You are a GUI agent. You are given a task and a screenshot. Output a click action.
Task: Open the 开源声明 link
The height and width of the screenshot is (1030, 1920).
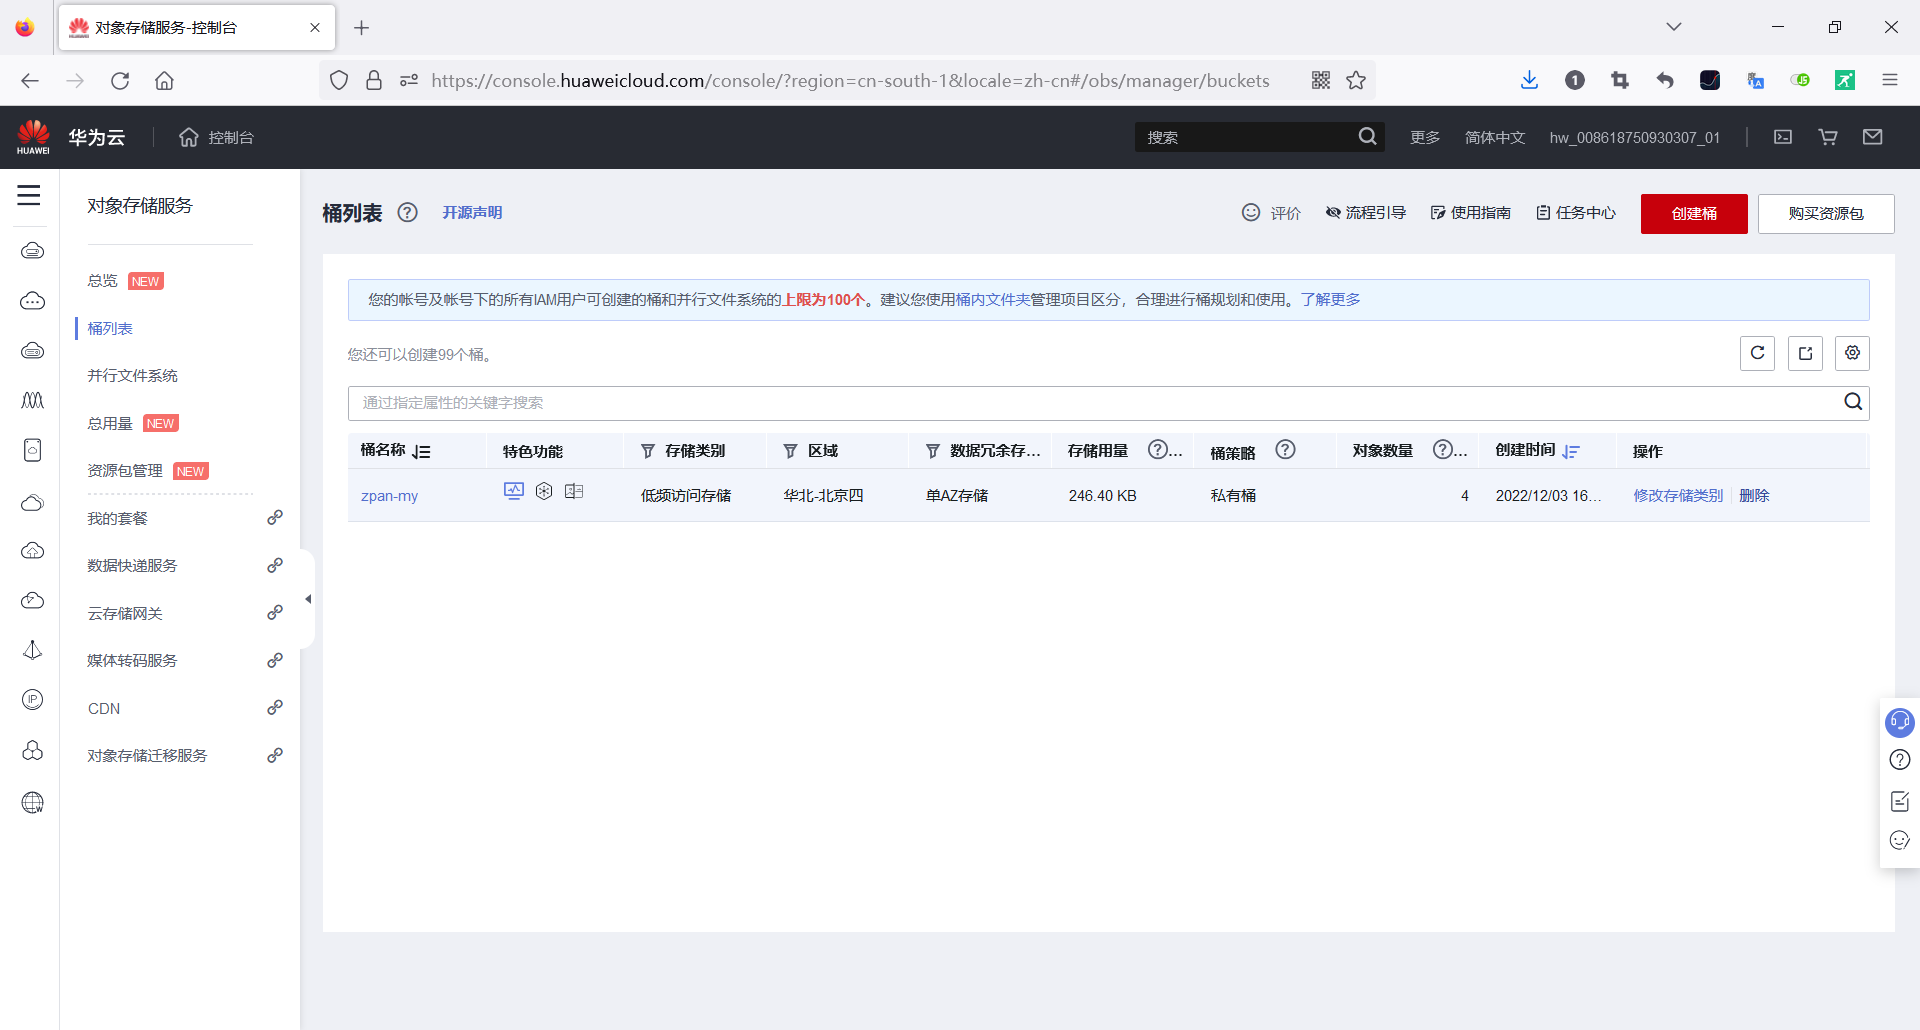pyautogui.click(x=473, y=212)
